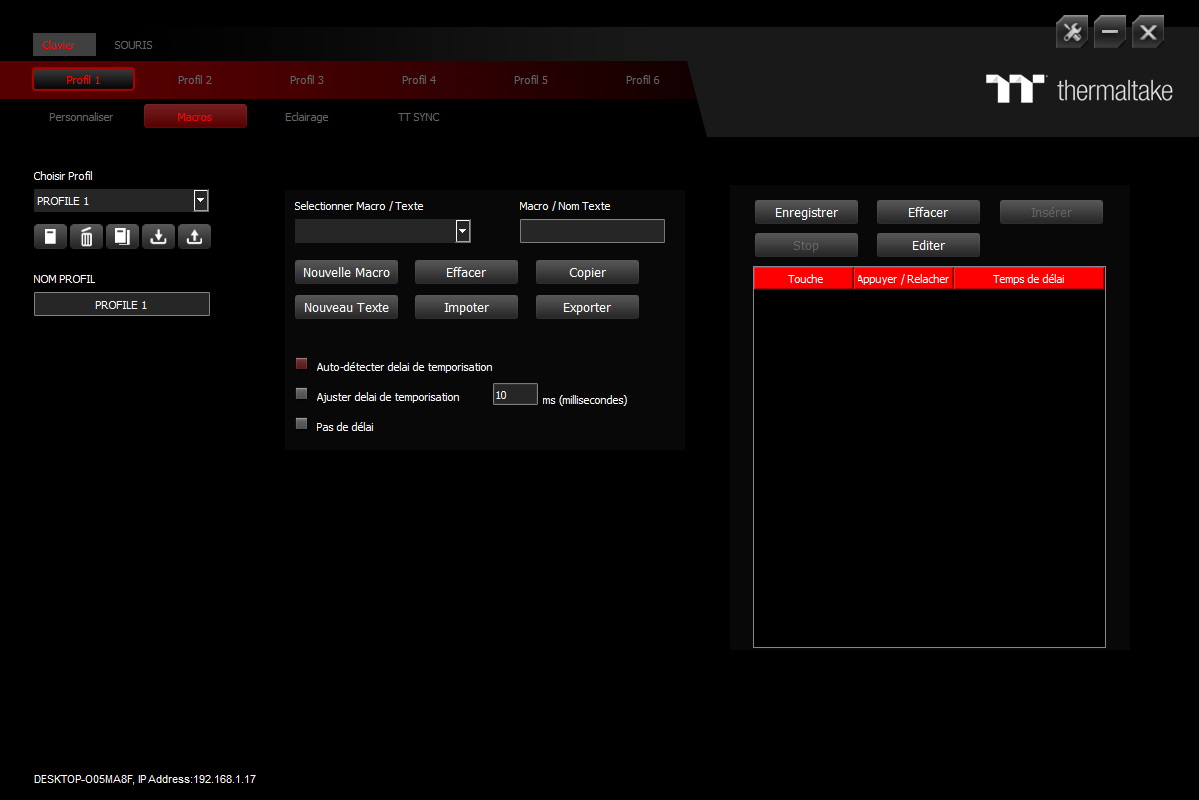The height and width of the screenshot is (800, 1199).
Task: Switch to the SOURIS tab
Action: (133, 45)
